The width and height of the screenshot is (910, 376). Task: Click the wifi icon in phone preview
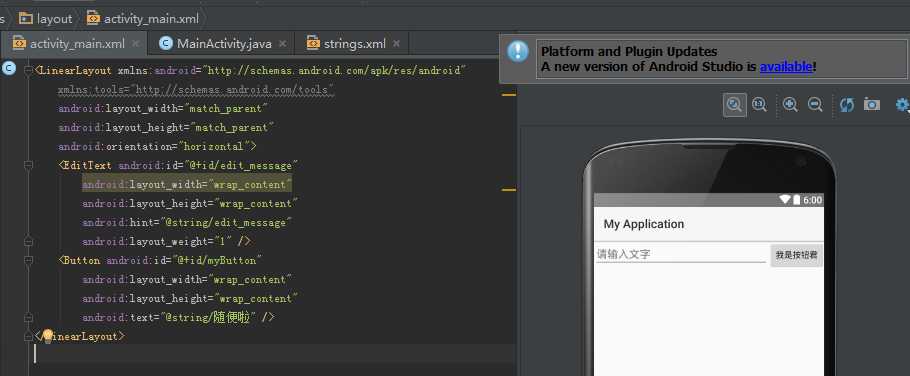pyautogui.click(x=784, y=200)
